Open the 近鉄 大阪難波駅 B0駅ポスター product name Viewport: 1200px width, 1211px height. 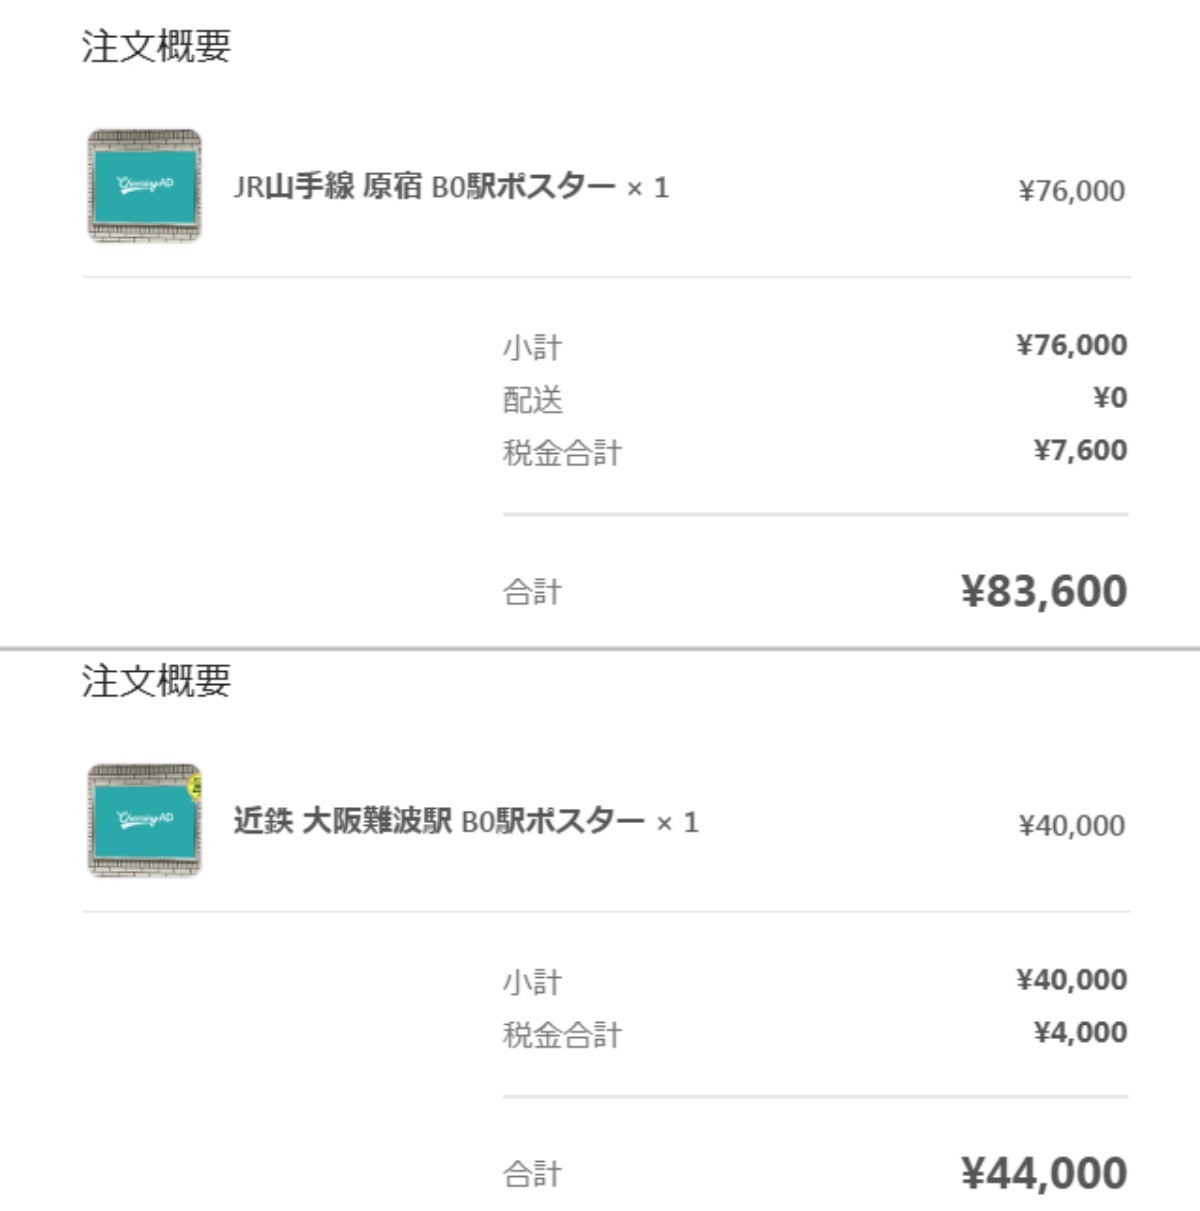pyautogui.click(x=439, y=822)
